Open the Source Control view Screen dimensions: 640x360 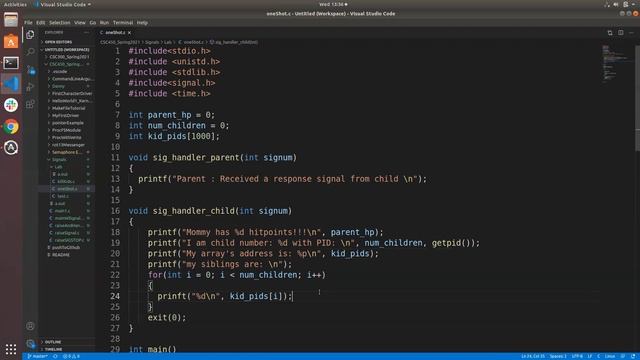(30, 69)
